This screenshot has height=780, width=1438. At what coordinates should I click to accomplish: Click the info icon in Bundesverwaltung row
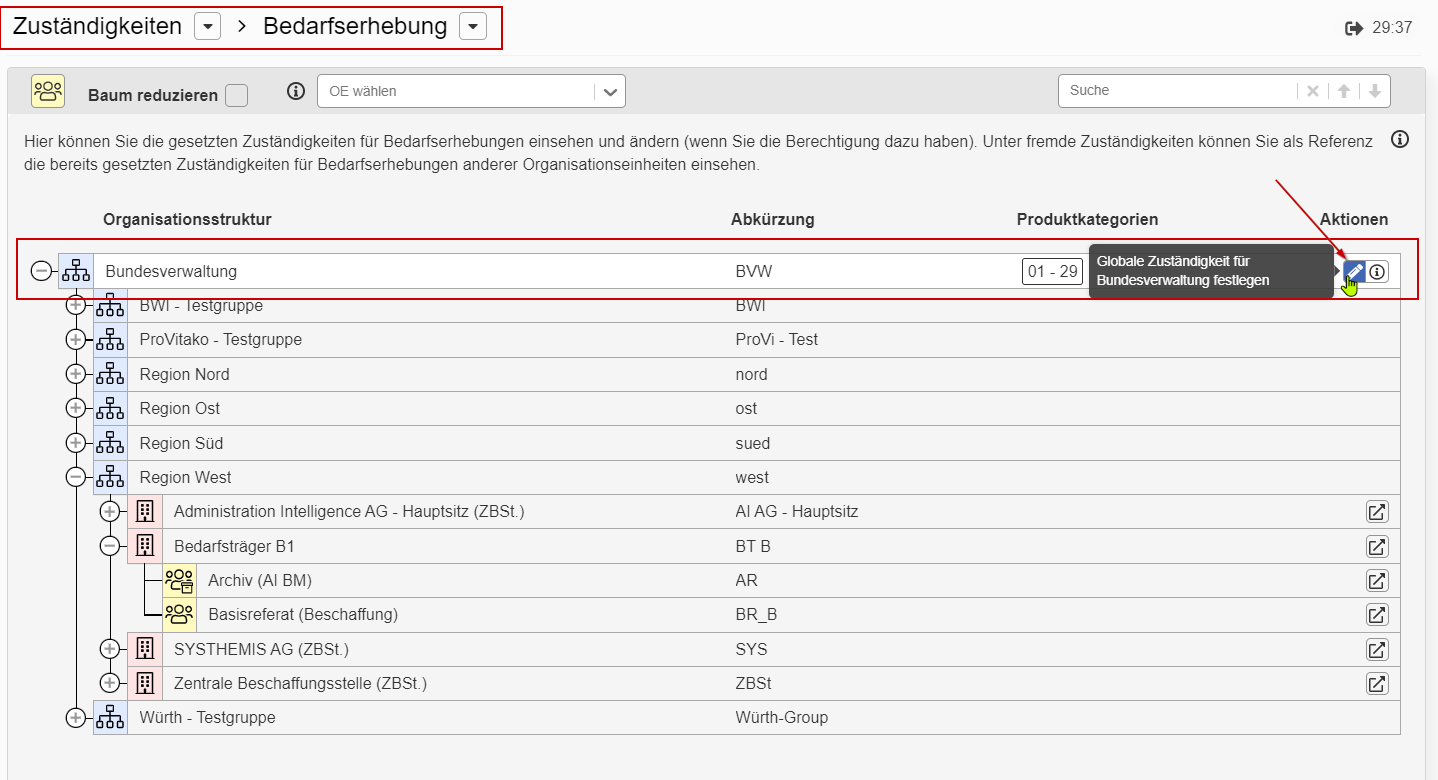1378,271
